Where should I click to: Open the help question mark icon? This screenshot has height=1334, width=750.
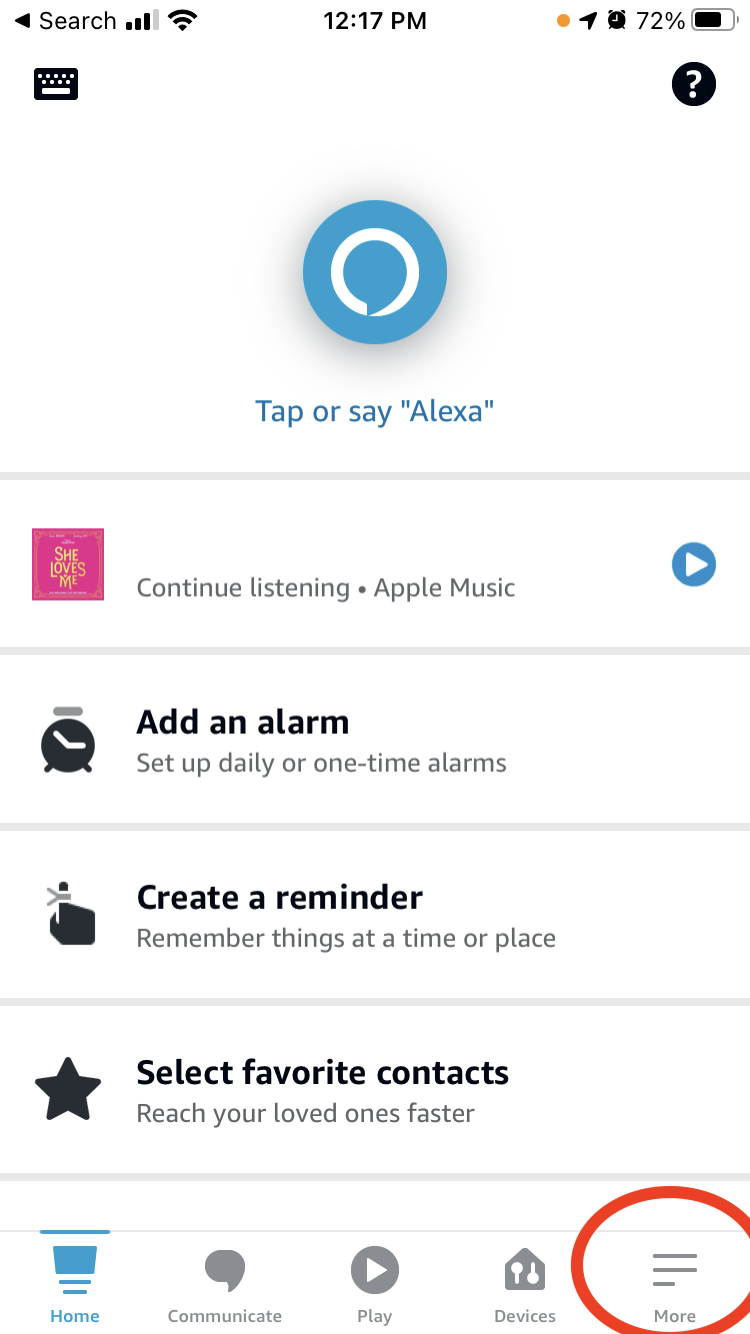coord(693,84)
